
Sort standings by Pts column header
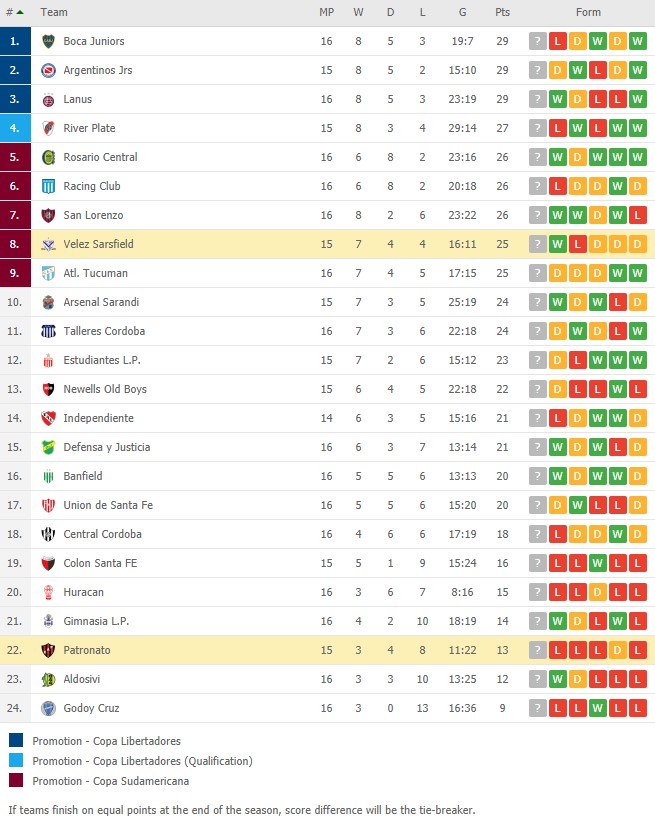(x=502, y=12)
